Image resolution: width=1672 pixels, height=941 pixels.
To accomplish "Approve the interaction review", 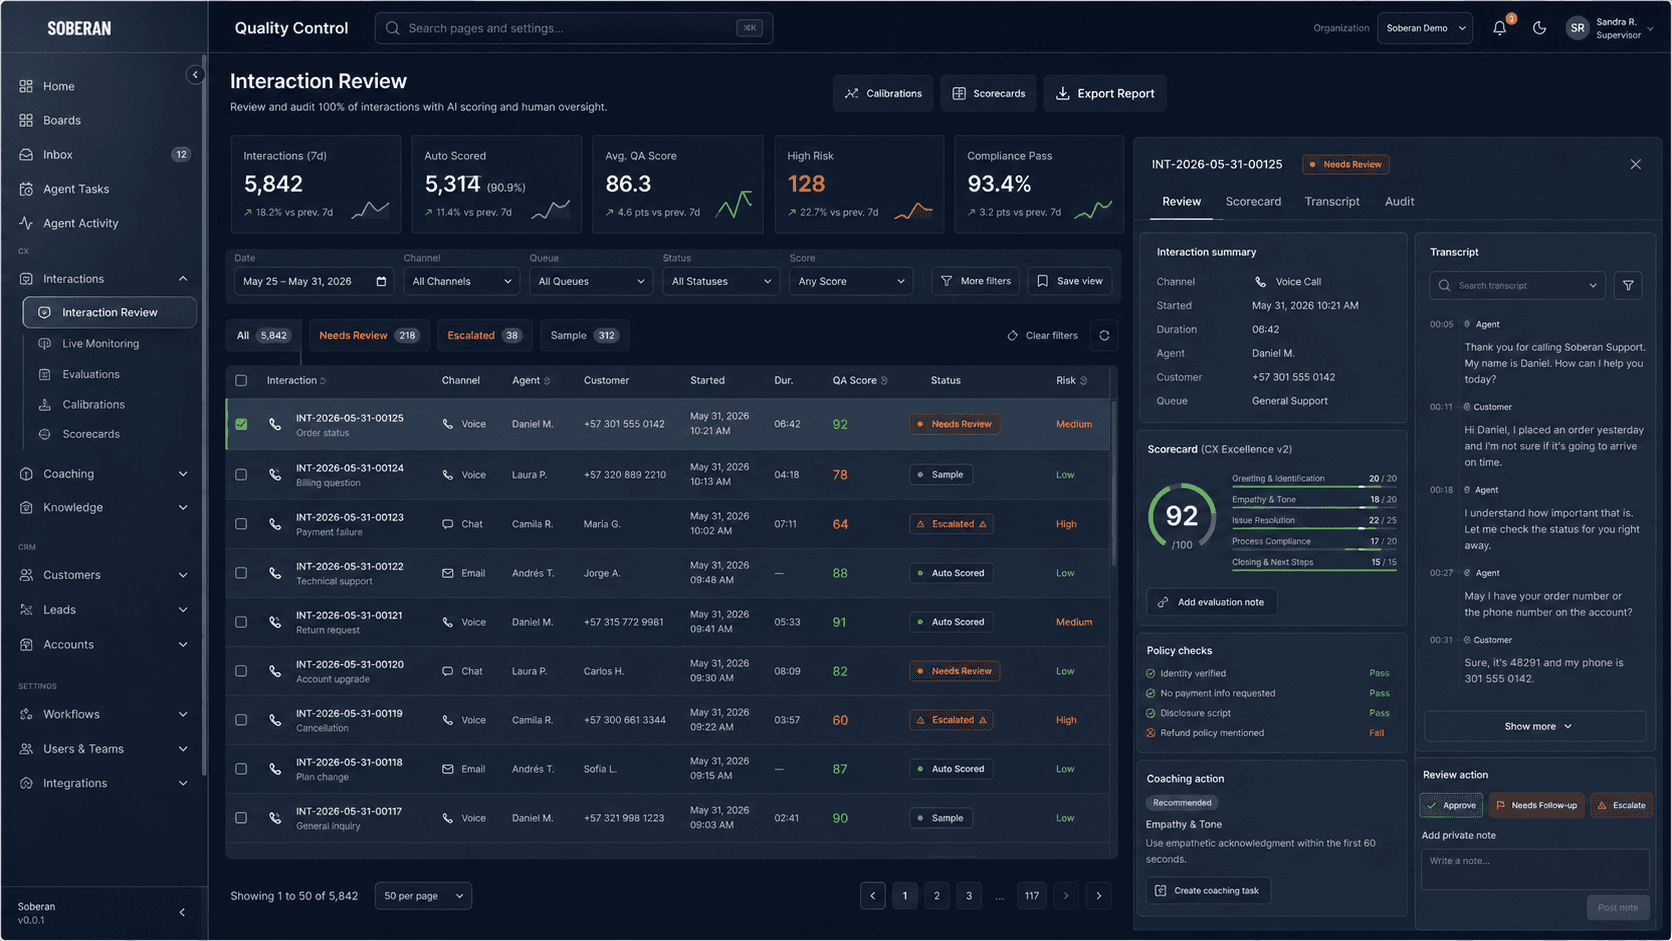I will coord(1451,805).
